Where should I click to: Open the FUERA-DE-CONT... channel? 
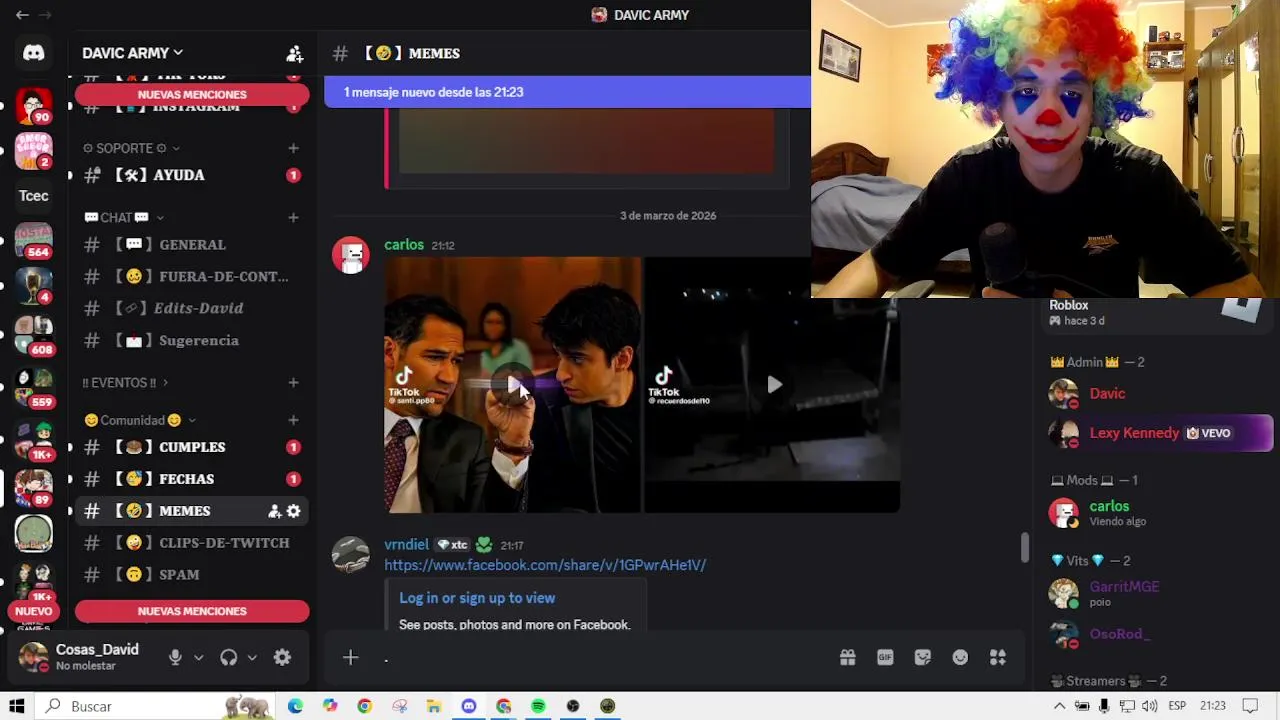coord(190,277)
